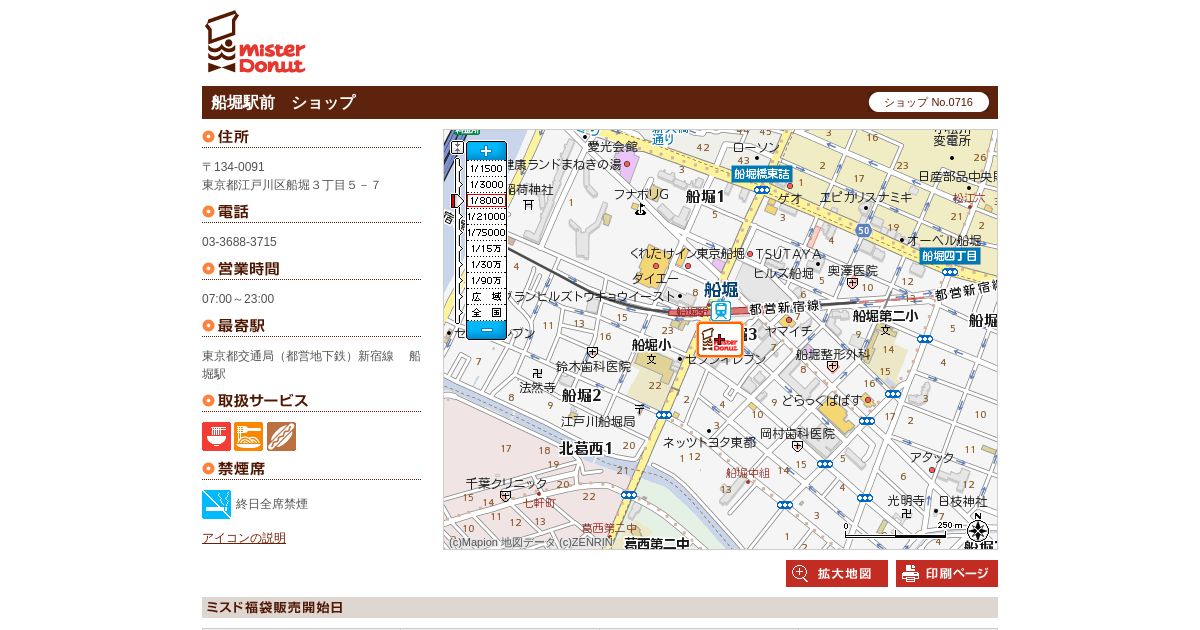The height and width of the screenshot is (630, 1200).
Task: Click the 終日全席禁煙 text
Action: (272, 504)
